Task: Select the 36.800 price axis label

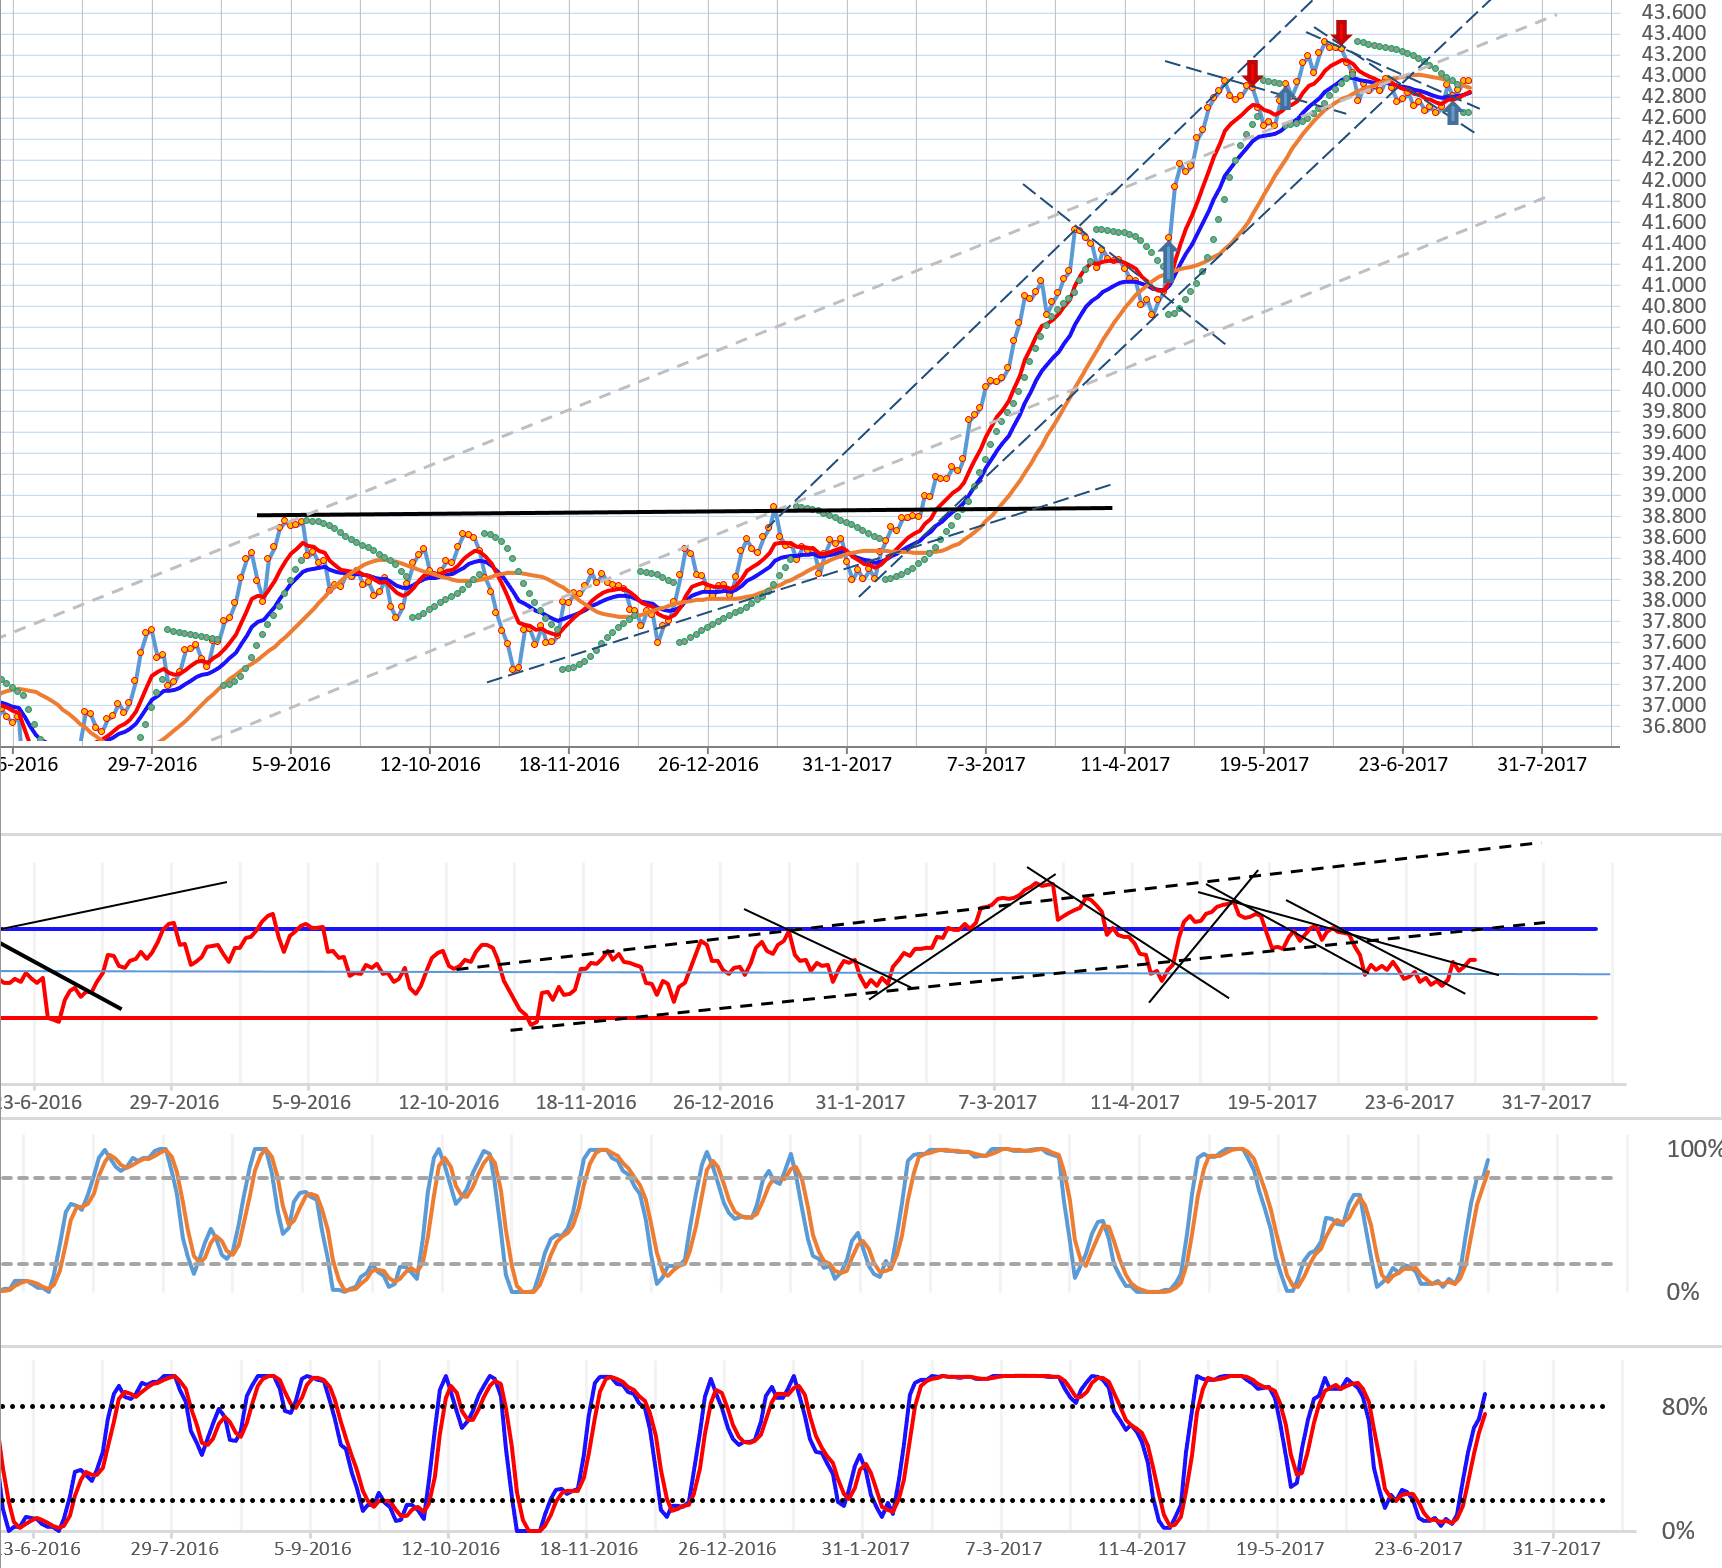Action: (x=1674, y=726)
